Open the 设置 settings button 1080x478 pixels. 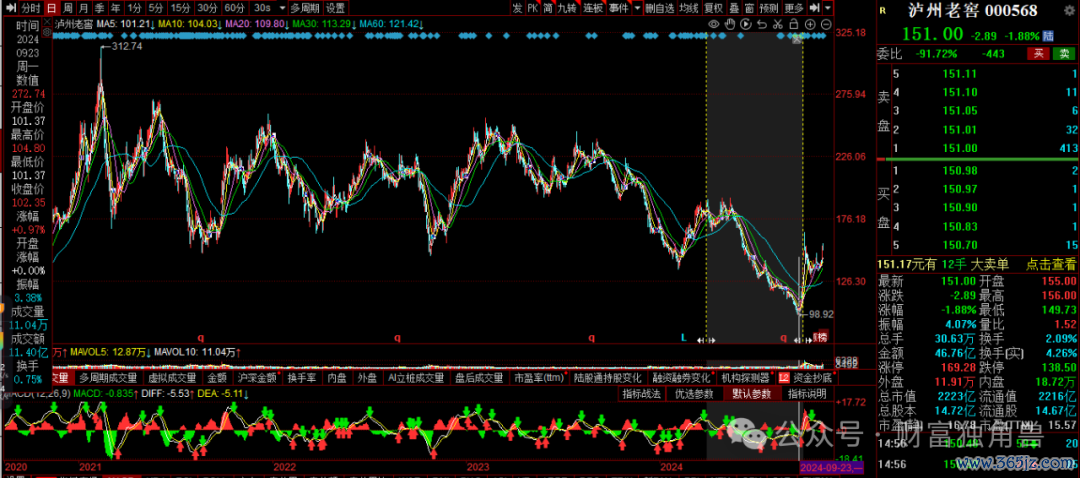335,8
